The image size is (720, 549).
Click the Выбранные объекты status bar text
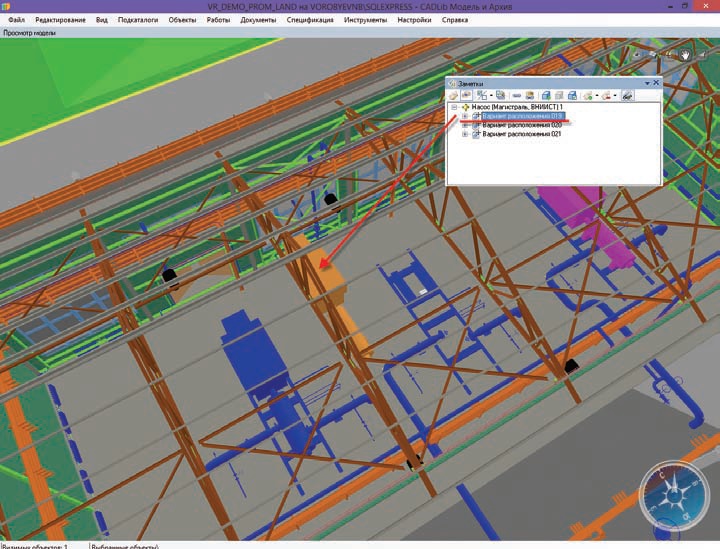125,546
